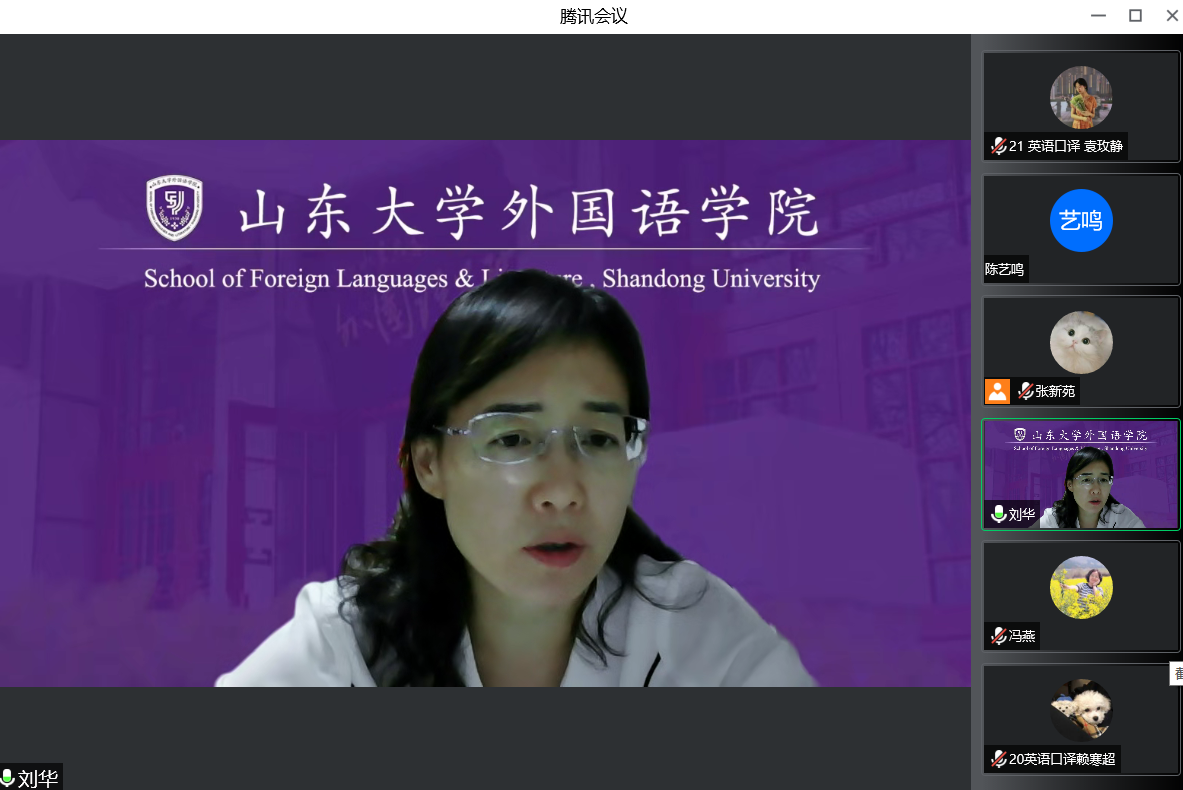This screenshot has width=1183, height=790.
Task: Minimize the 腾讯会议 window
Action: 1098,16
